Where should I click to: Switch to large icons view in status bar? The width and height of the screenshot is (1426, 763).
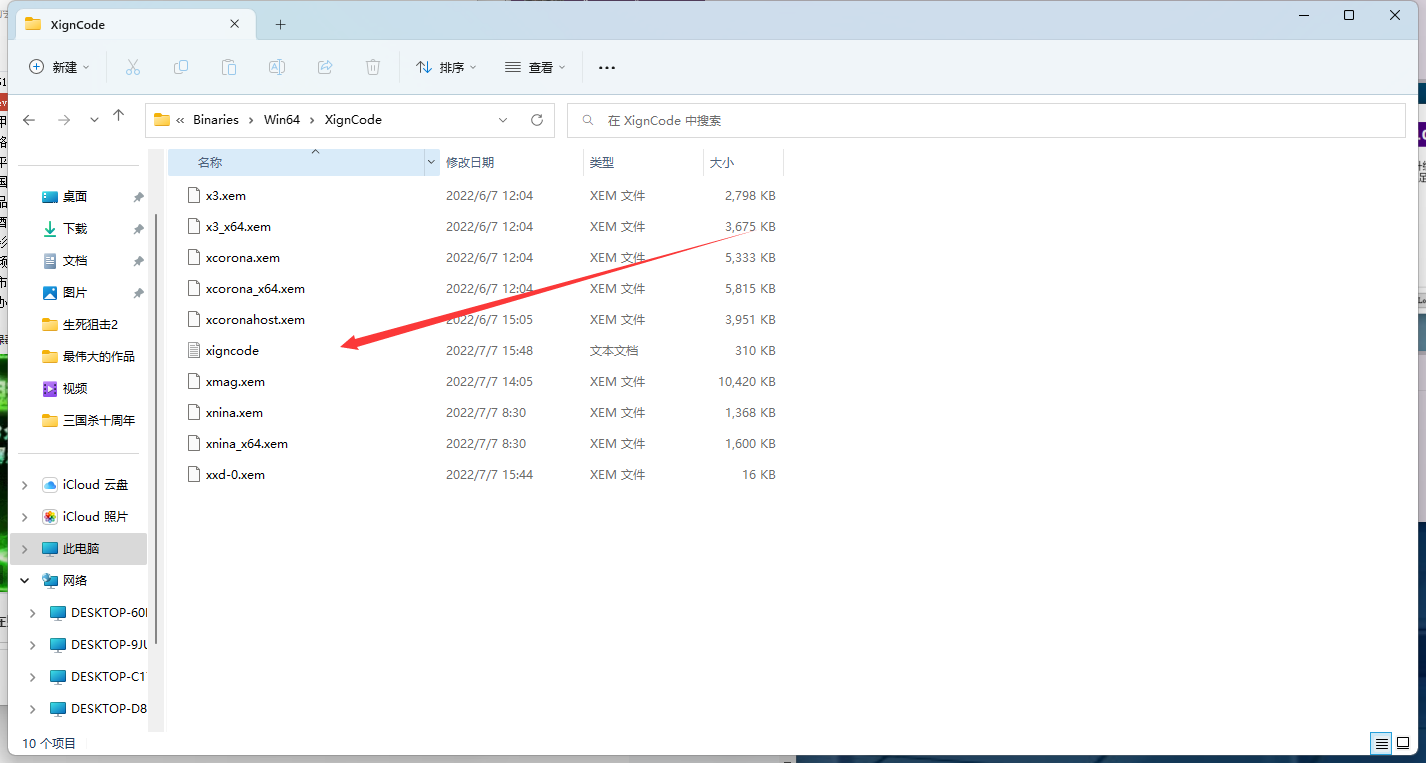(x=1403, y=743)
